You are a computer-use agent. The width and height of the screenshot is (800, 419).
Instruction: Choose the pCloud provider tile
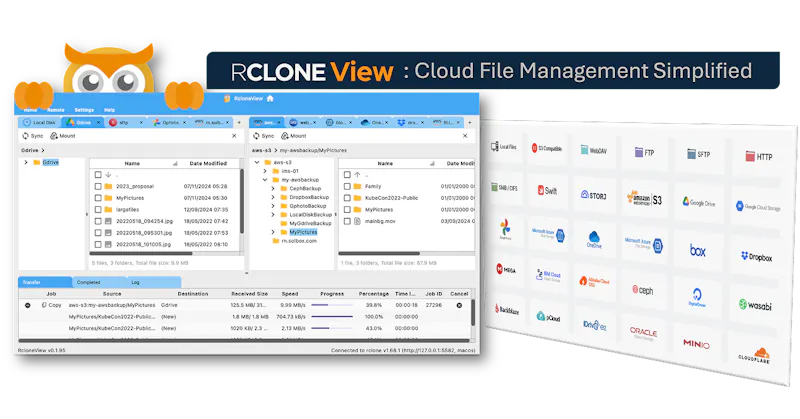(x=548, y=317)
